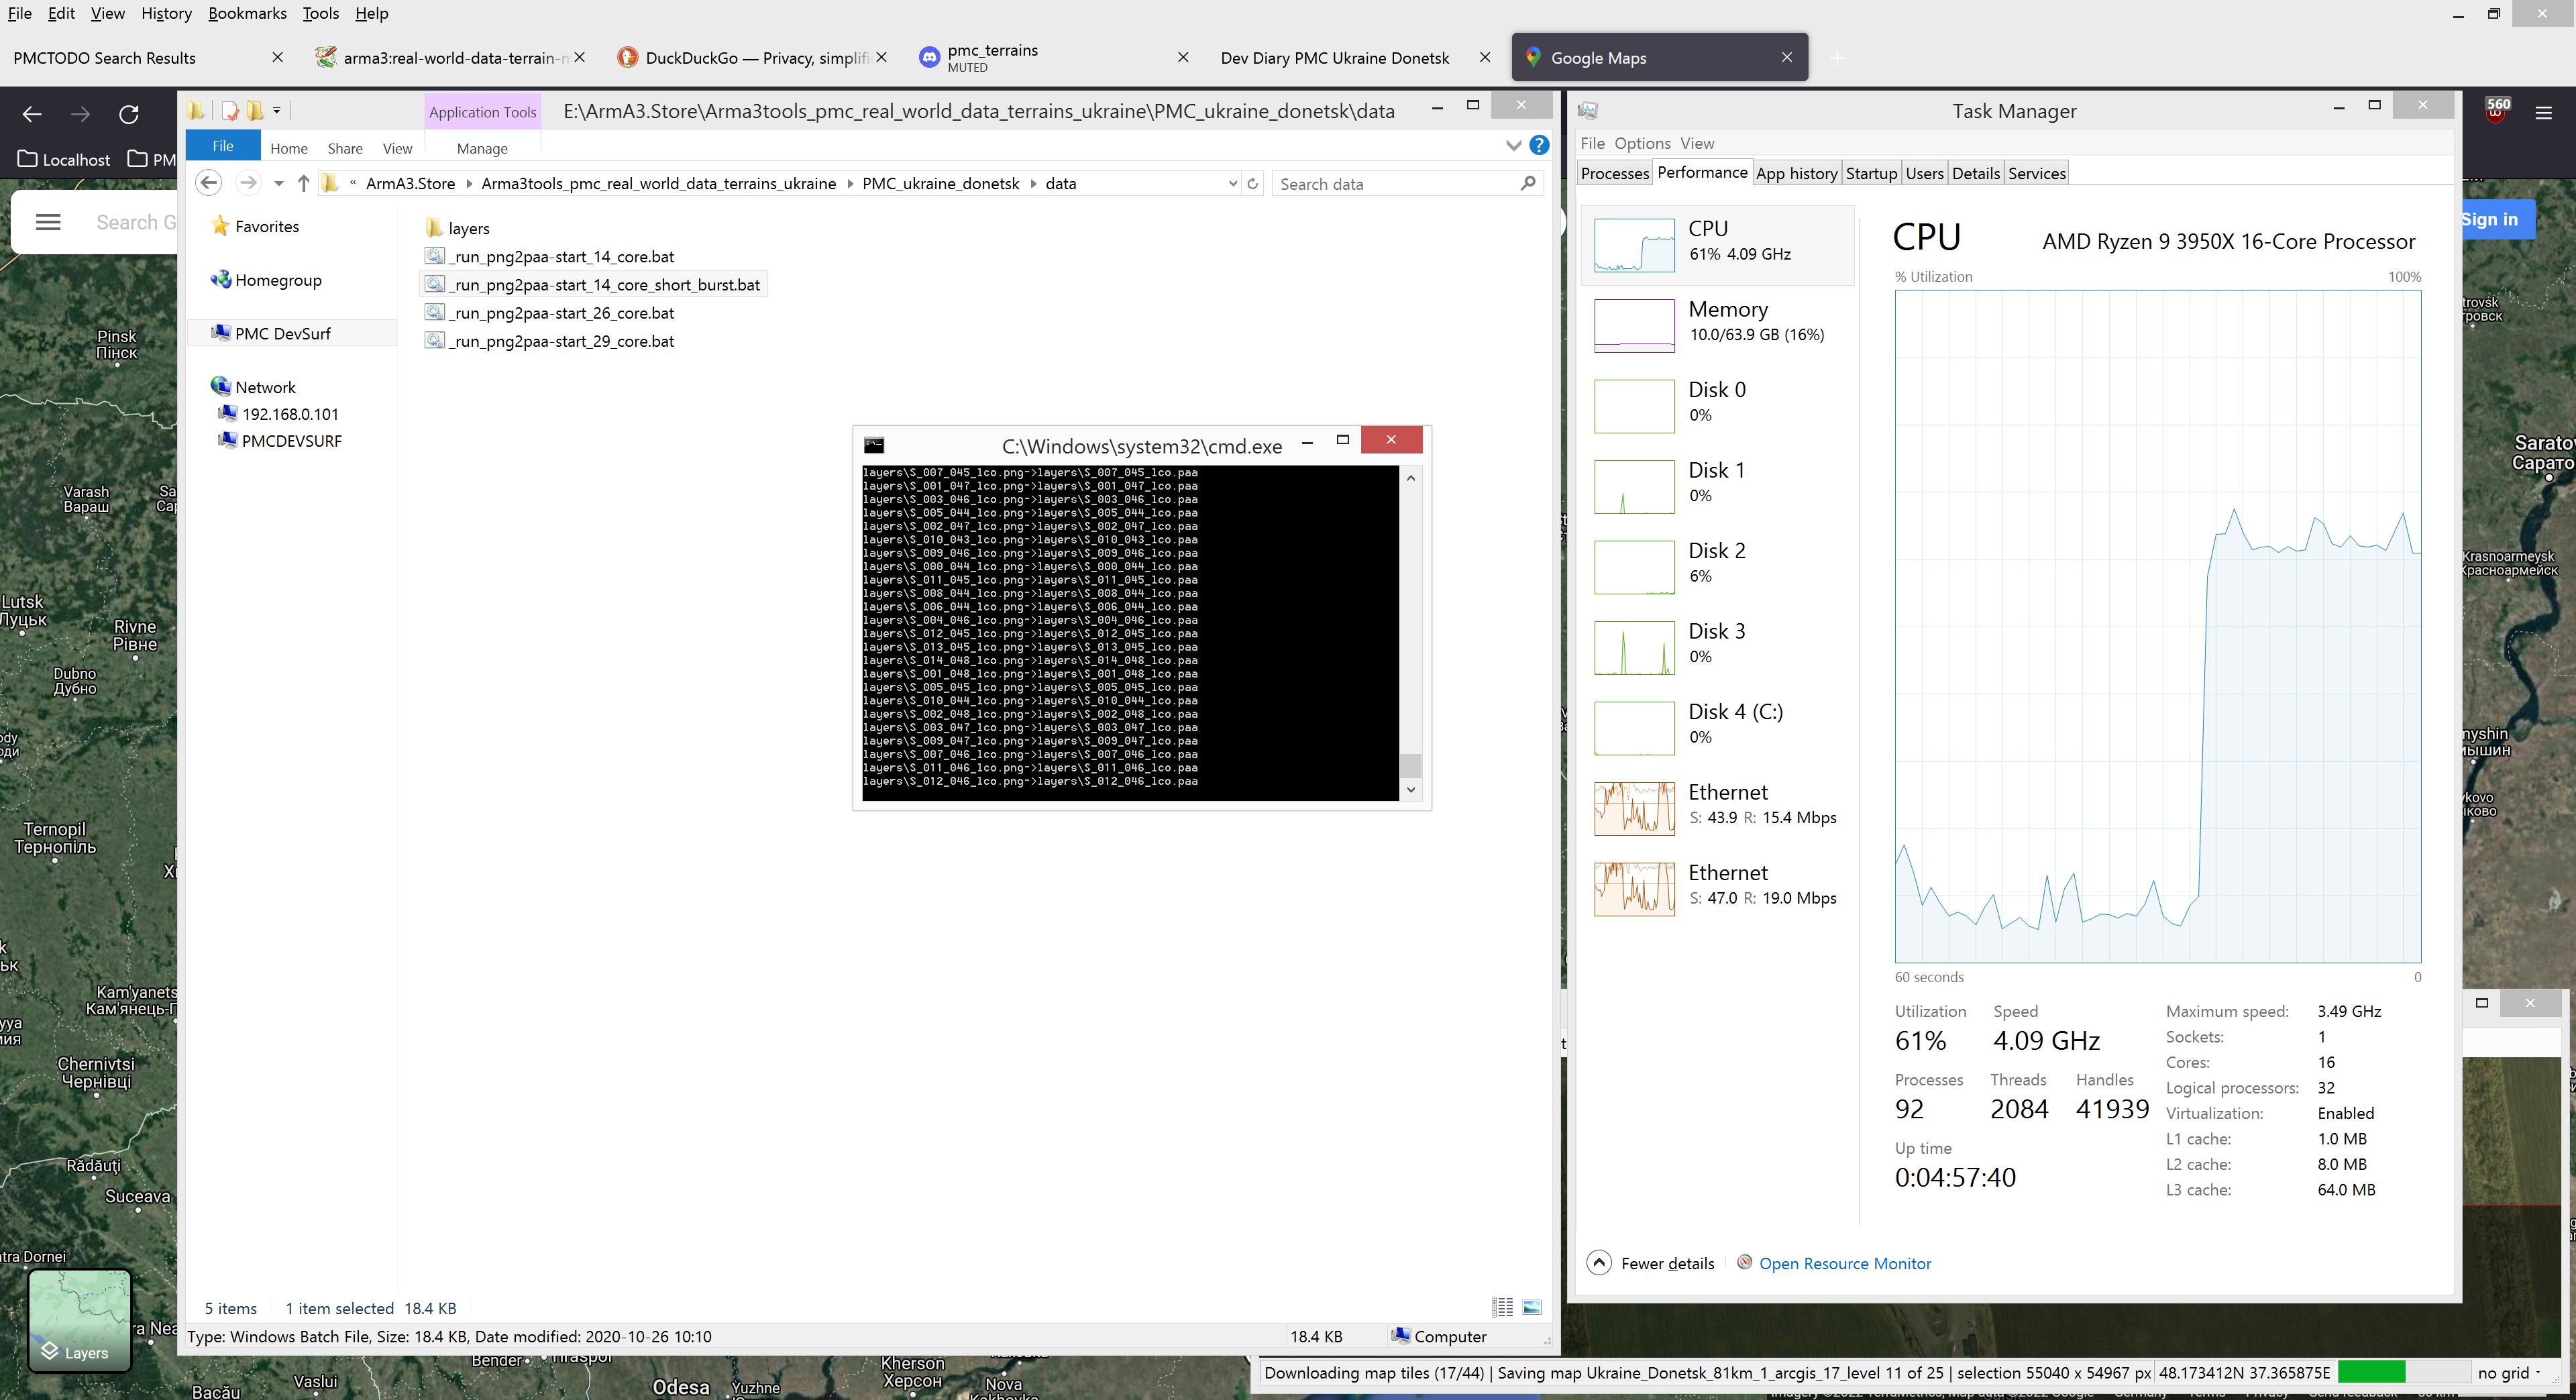
Task: Click the Explorer Back arrow button
Action: click(208, 183)
